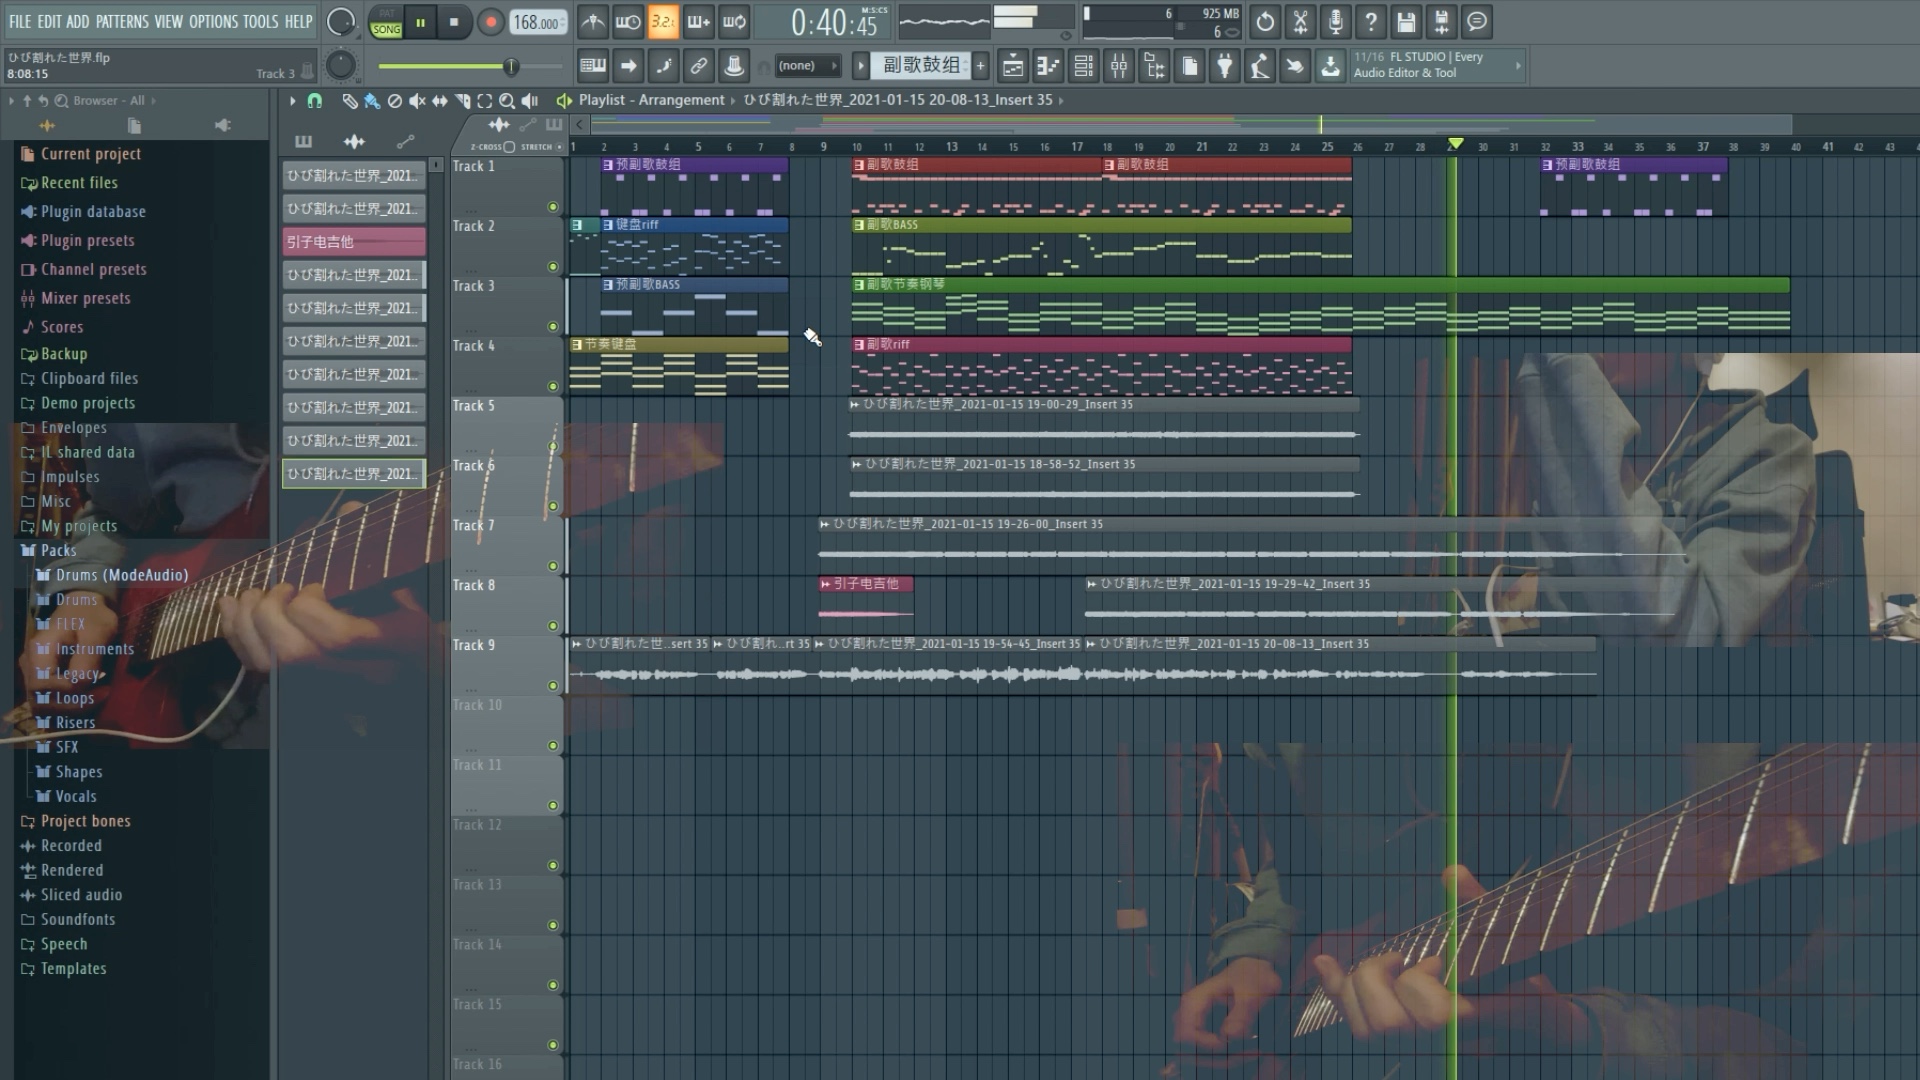The image size is (1920, 1080).
Task: Toggle Track 1 mute LED
Action: [x=553, y=207]
